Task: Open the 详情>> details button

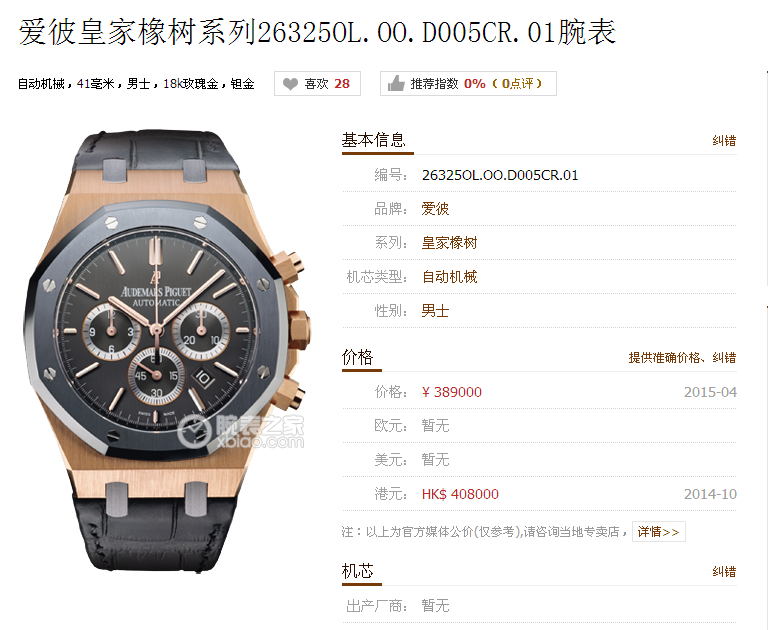Action: pyautogui.click(x=659, y=532)
